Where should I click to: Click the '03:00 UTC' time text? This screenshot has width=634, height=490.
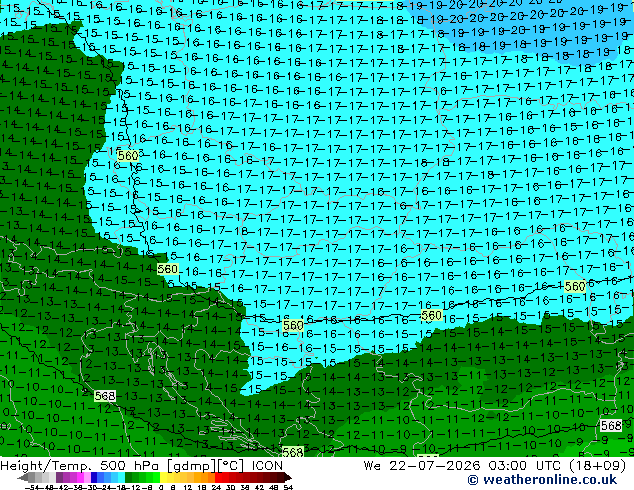pos(525,466)
